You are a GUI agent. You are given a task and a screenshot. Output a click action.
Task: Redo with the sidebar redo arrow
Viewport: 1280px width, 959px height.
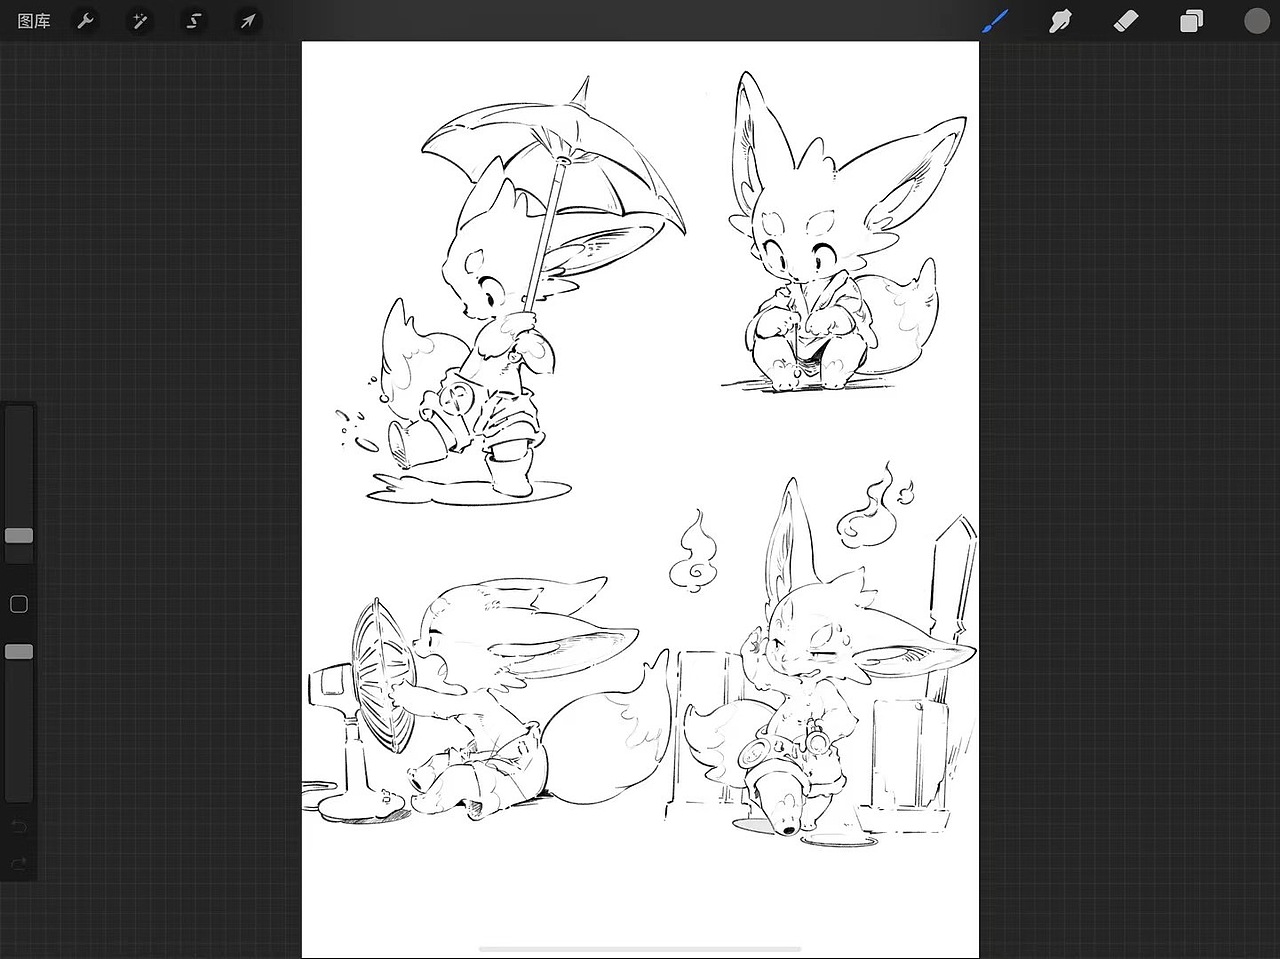[19, 863]
